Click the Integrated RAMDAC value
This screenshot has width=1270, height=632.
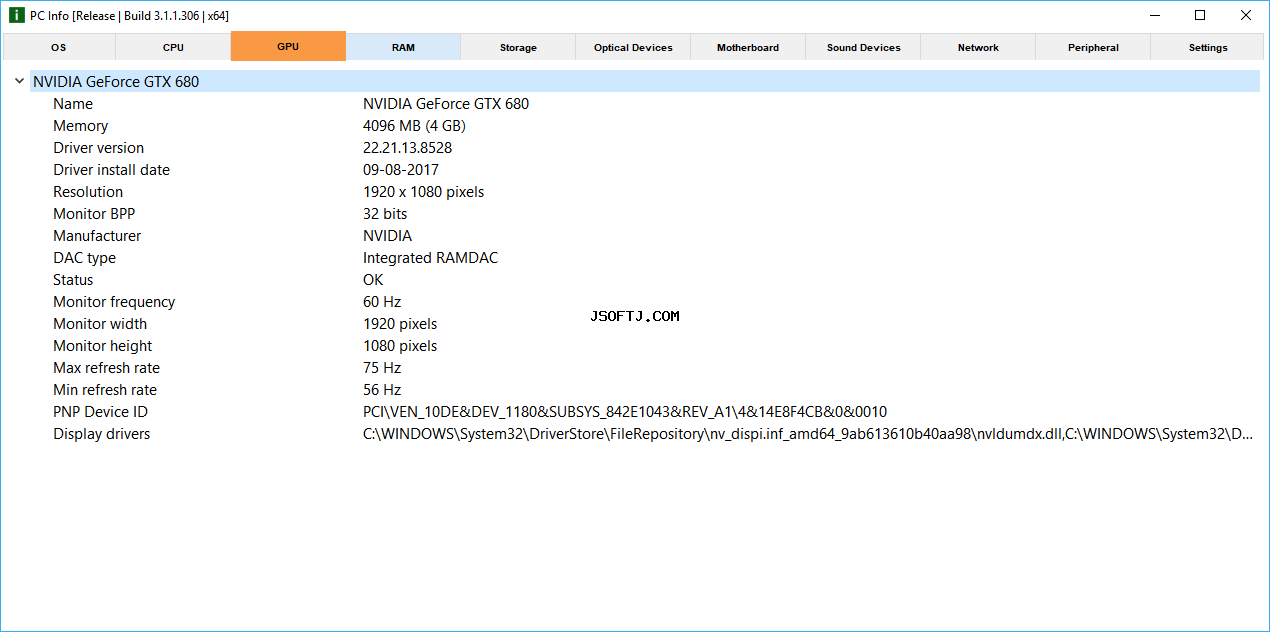(430, 258)
